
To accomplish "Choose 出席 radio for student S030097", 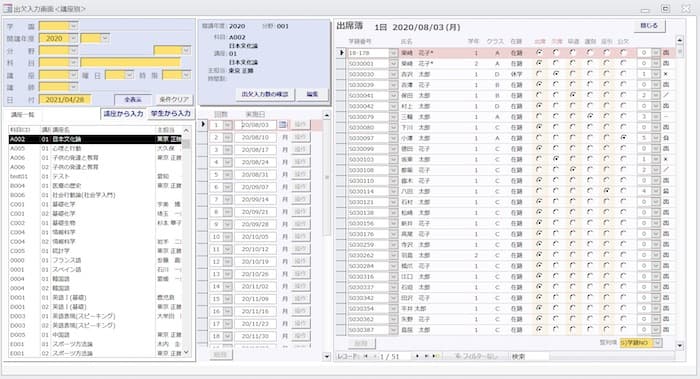I will coord(539,138).
